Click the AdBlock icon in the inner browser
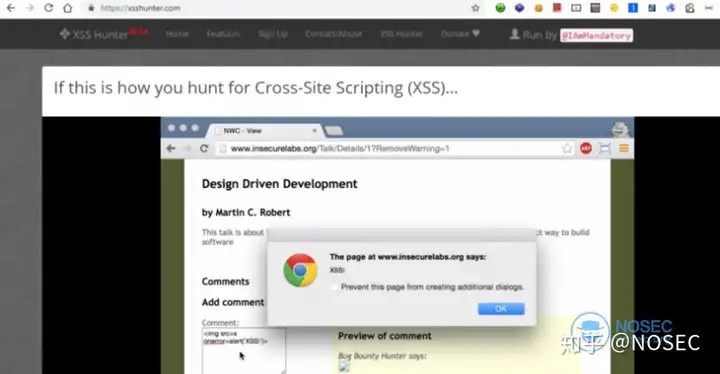The height and width of the screenshot is (374, 720). point(585,148)
